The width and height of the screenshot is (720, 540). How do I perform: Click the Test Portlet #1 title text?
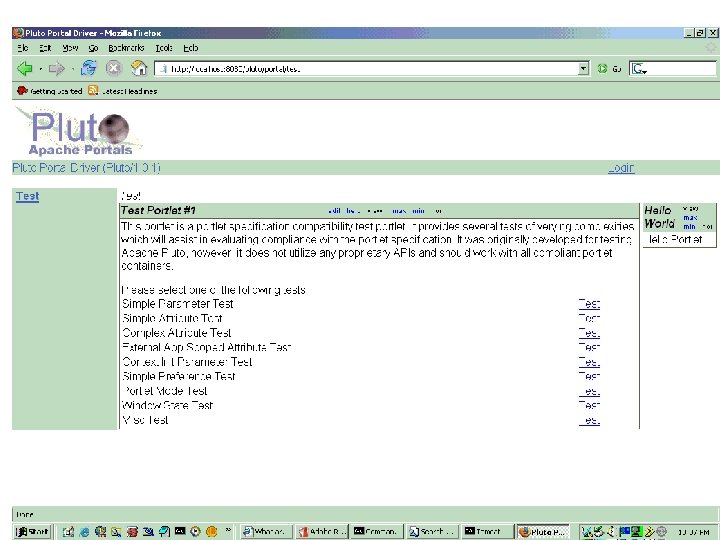tap(158, 210)
